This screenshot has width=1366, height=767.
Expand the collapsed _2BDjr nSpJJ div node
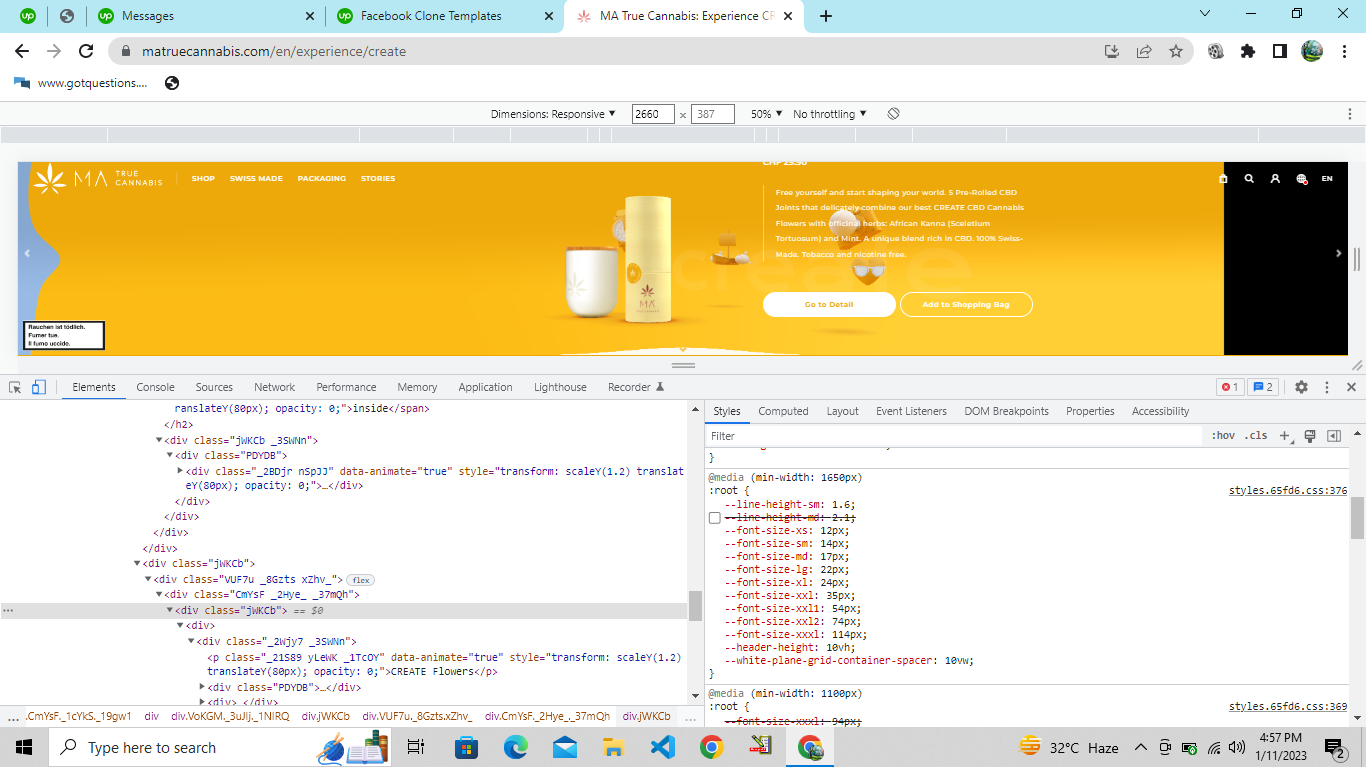[180, 471]
